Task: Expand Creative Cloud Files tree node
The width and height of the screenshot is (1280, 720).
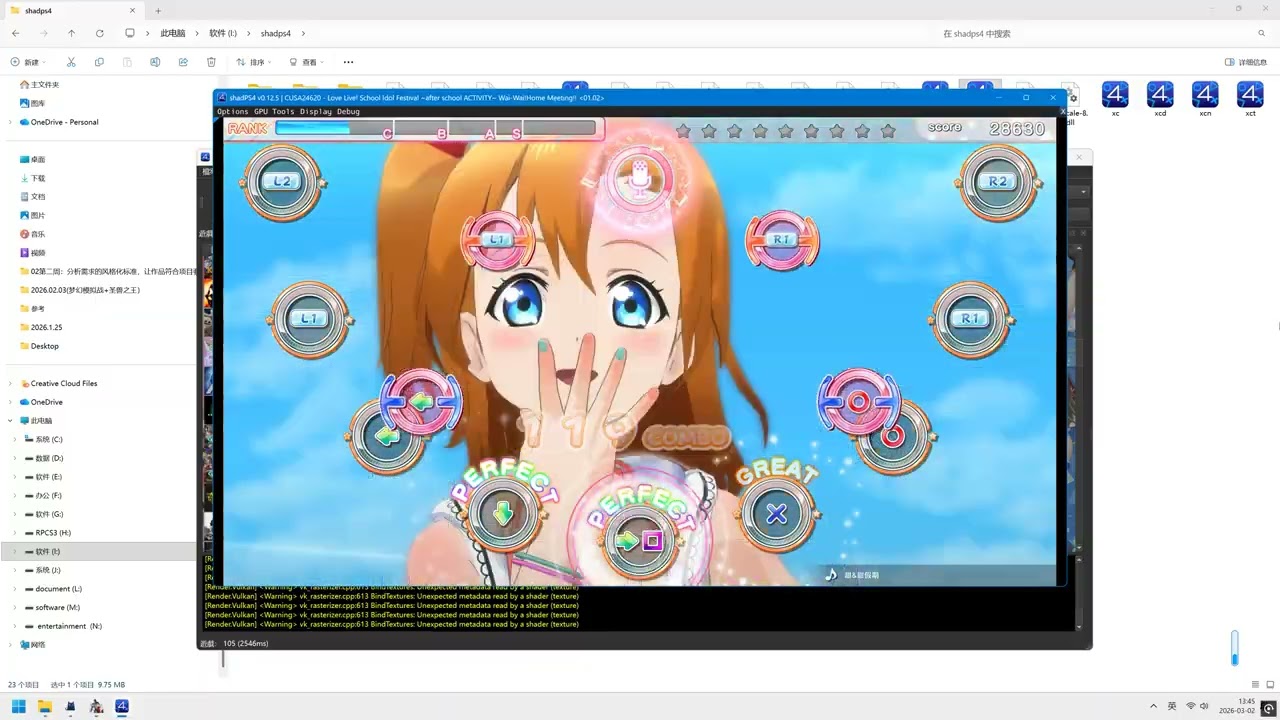Action: [x=10, y=383]
